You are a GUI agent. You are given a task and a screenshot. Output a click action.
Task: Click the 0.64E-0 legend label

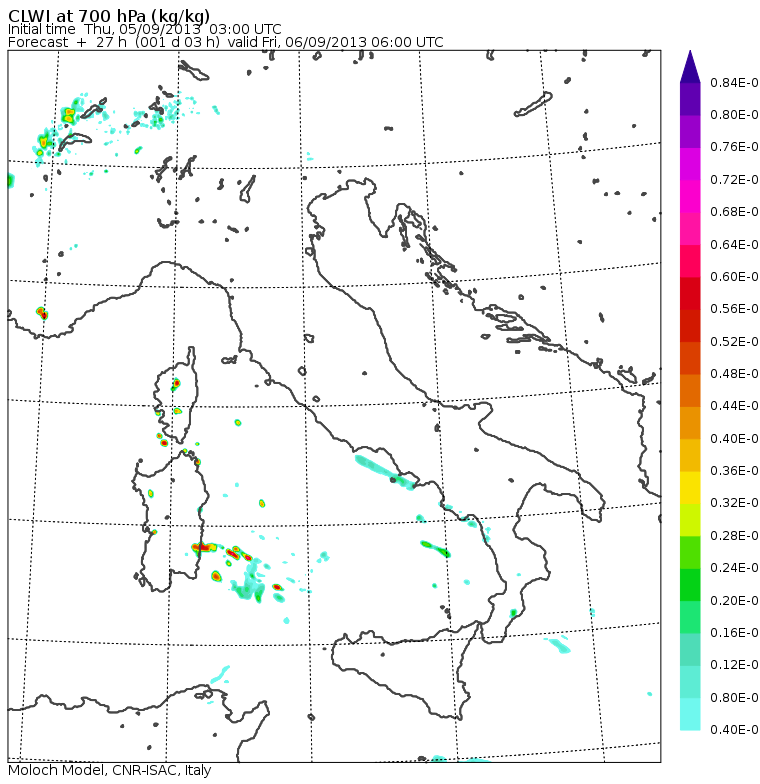pyautogui.click(x=734, y=244)
